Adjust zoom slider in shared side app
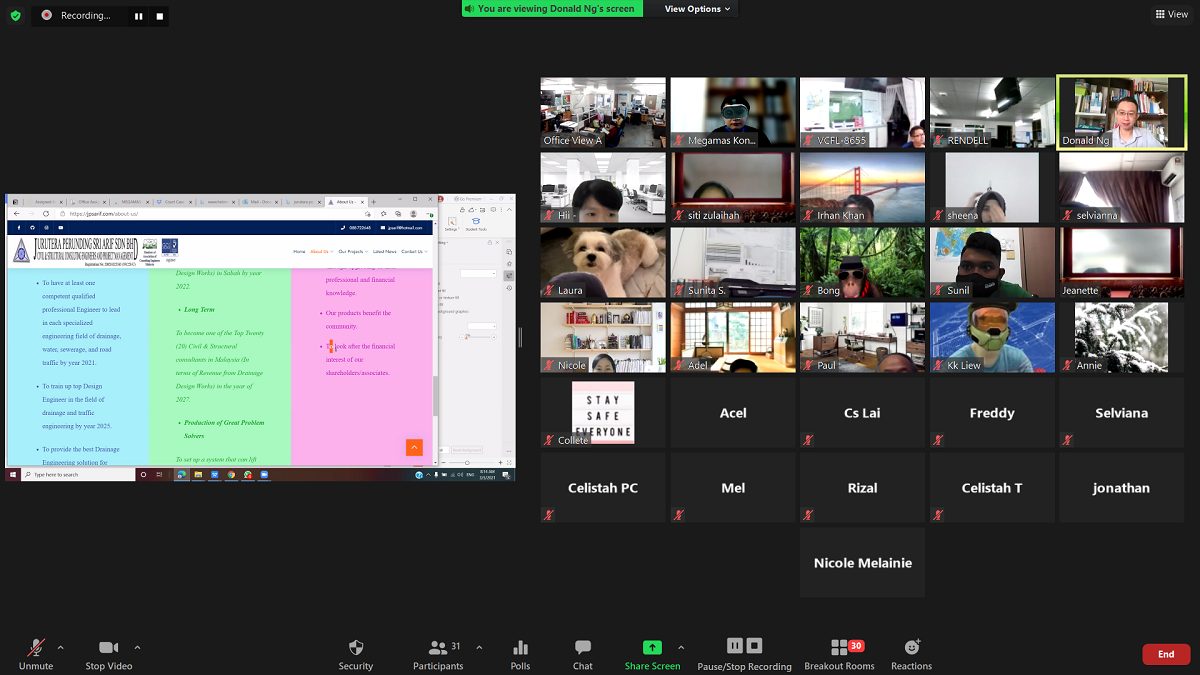The height and width of the screenshot is (675, 1200). pyautogui.click(x=466, y=462)
